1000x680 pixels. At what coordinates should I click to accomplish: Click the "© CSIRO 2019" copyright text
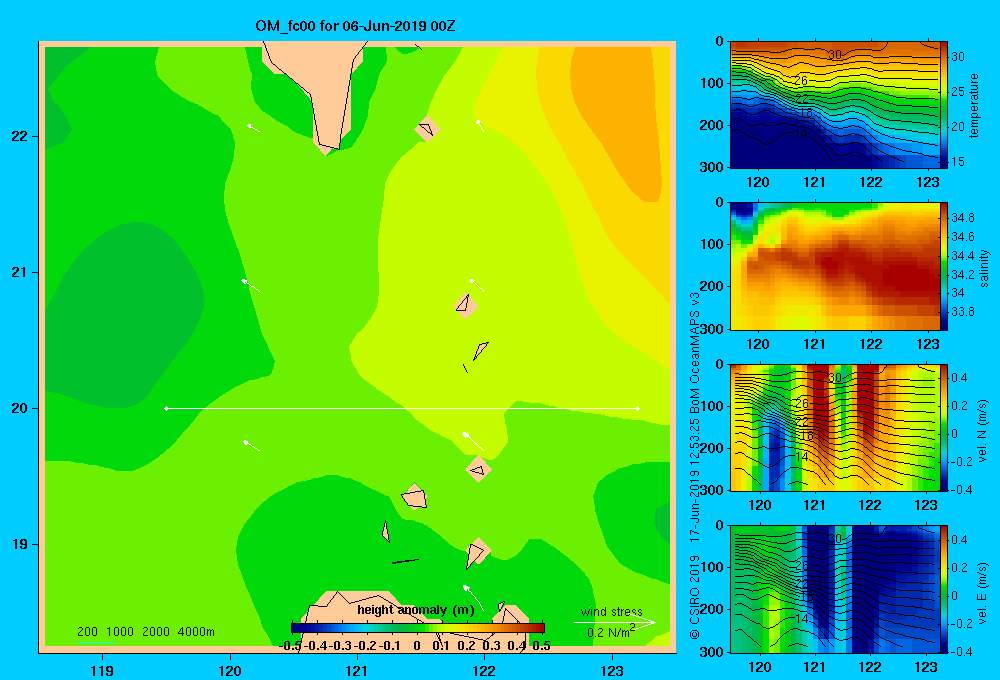click(695, 598)
